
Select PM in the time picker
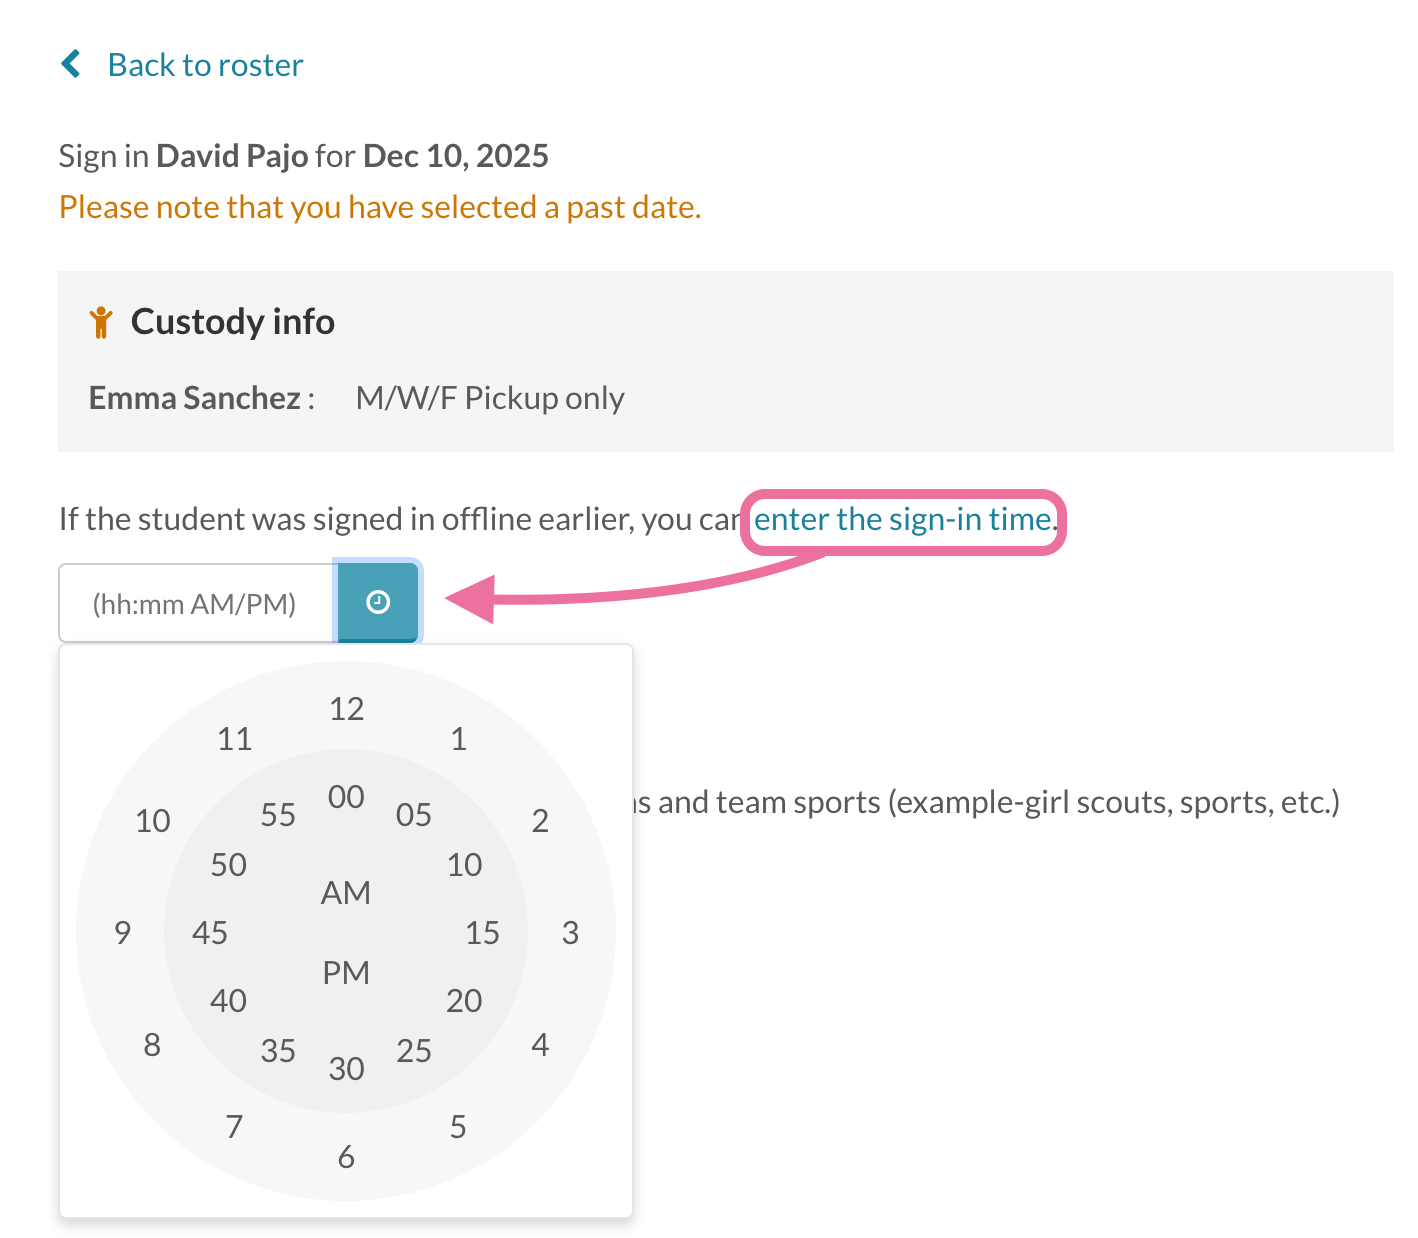[x=346, y=972]
